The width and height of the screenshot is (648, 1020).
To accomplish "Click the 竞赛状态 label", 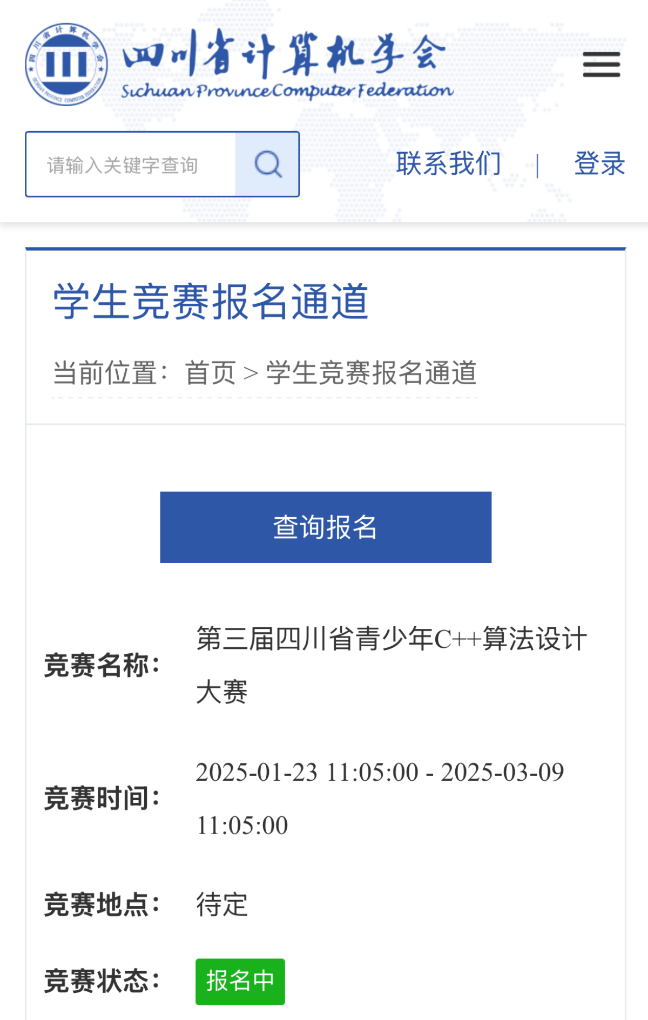I will 102,981.
